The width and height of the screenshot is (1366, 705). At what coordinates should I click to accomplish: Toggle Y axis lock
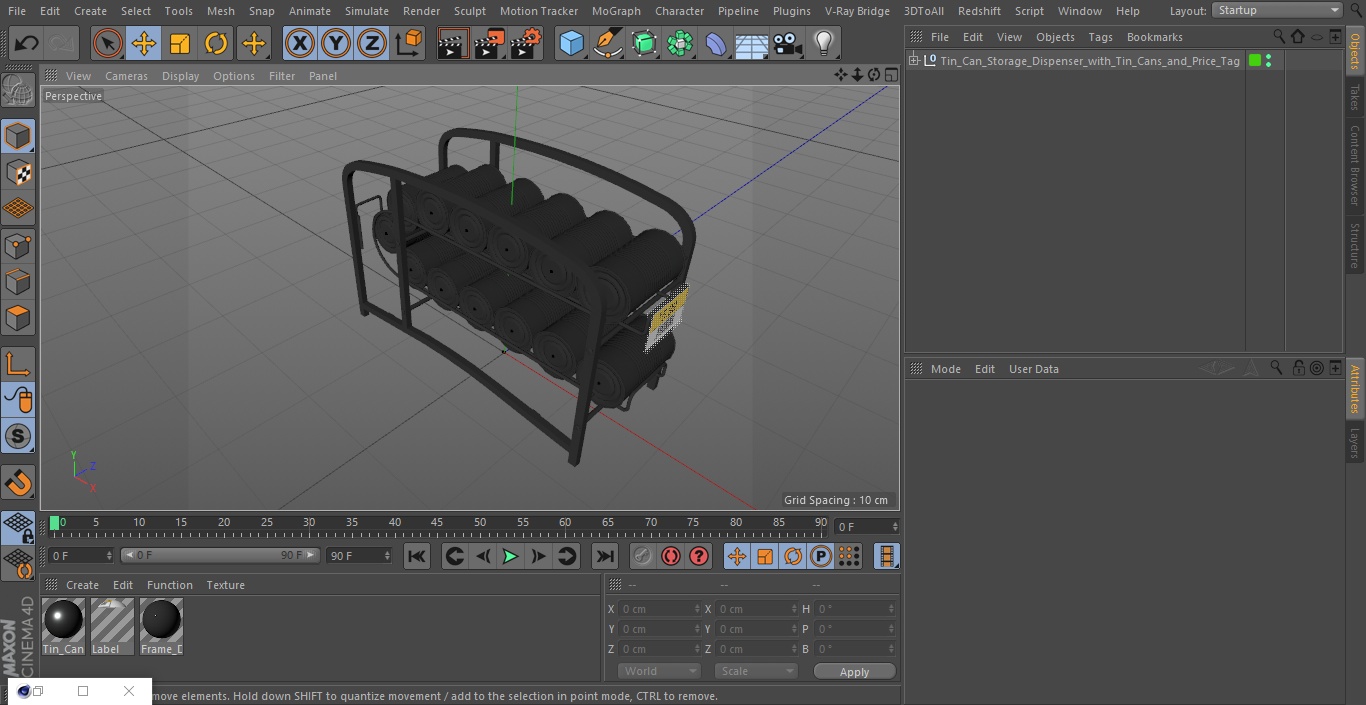[x=336, y=43]
